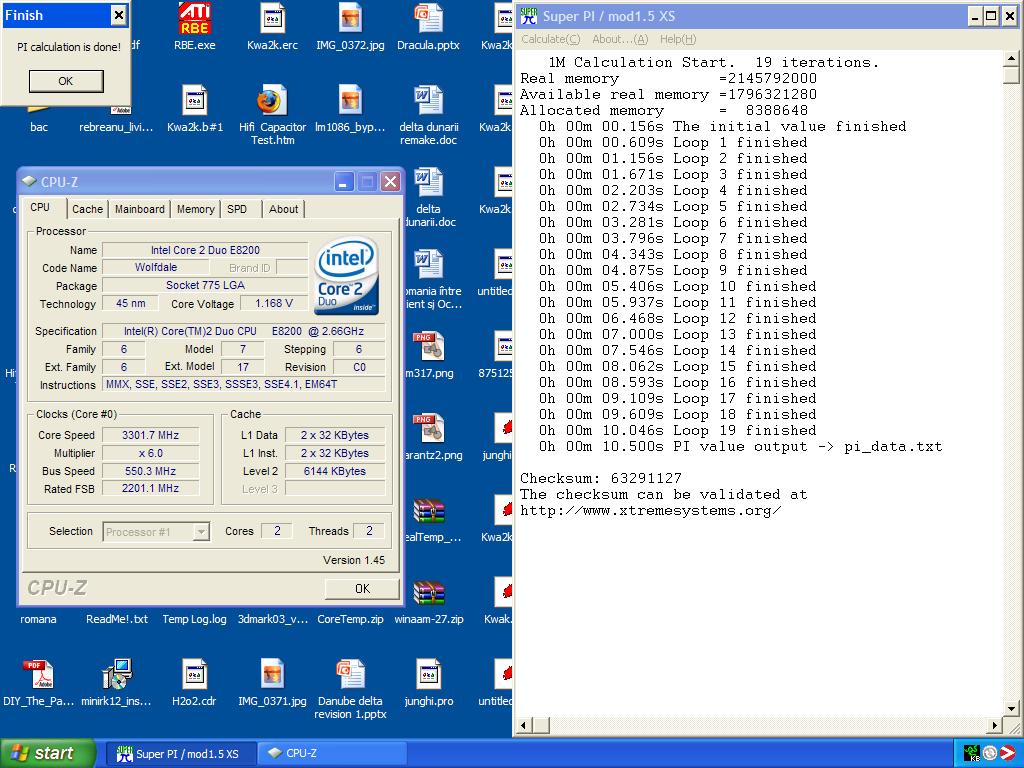Open rebreanu_livi... desktop icon
This screenshot has height=768, width=1024.
pos(116,127)
